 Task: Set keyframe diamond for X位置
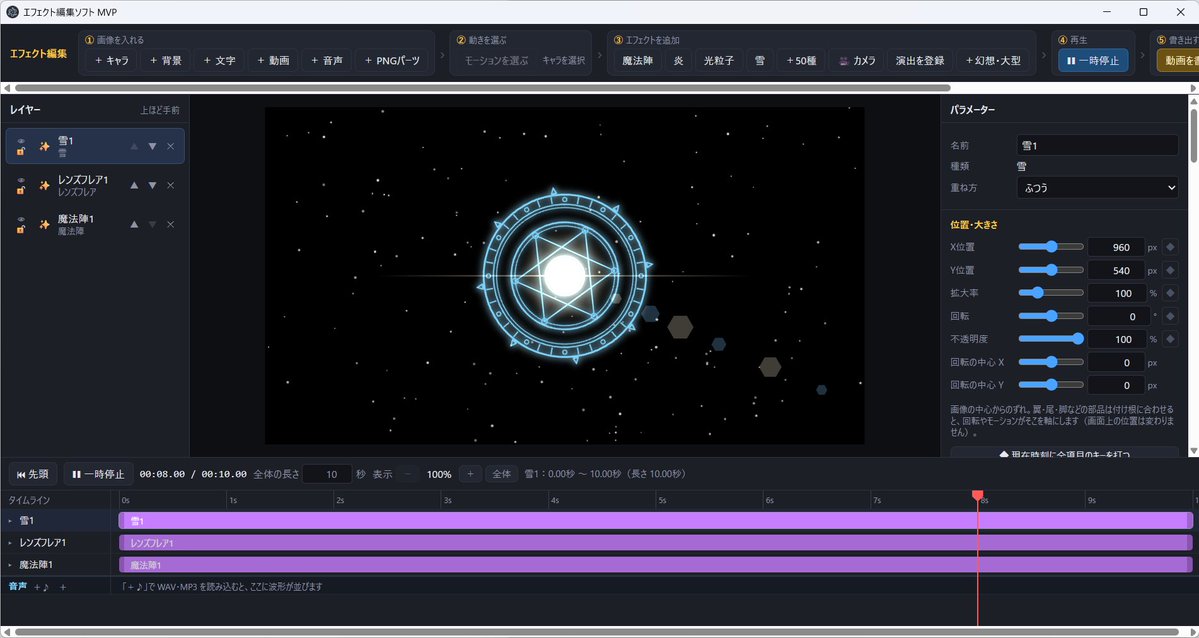tap(1170, 247)
